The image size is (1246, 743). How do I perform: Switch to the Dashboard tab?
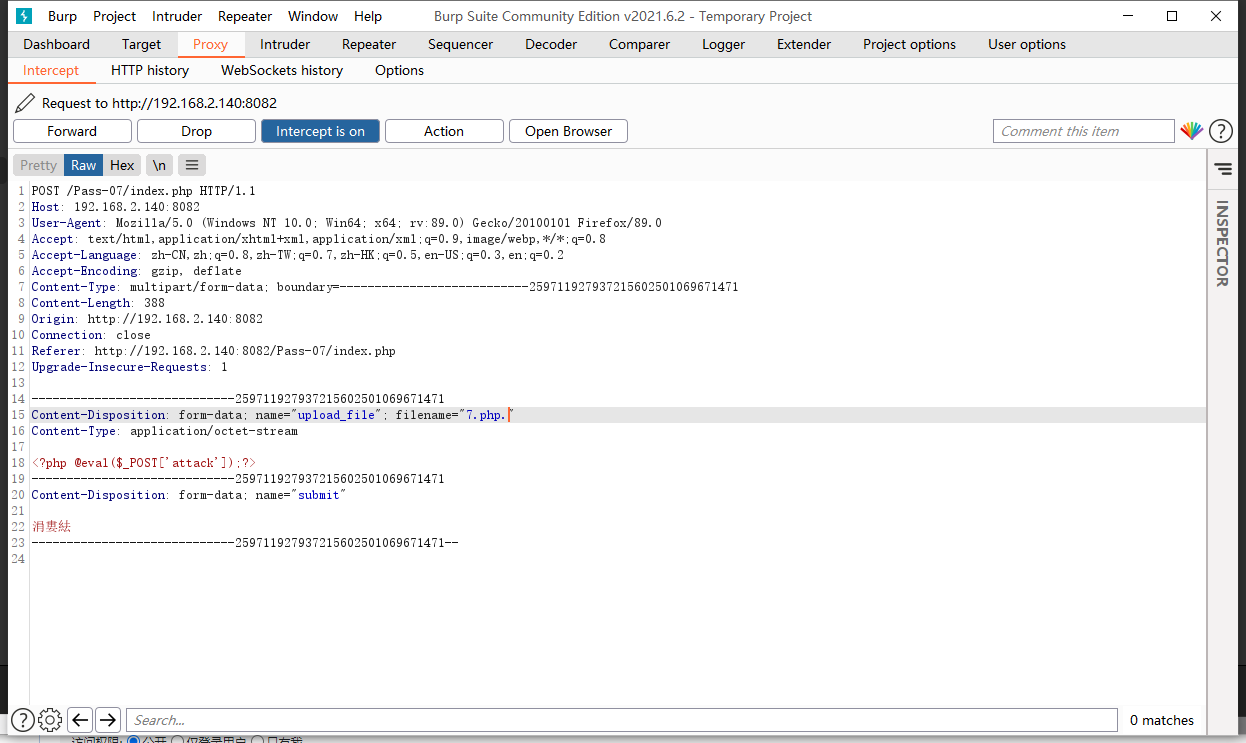(x=57, y=44)
